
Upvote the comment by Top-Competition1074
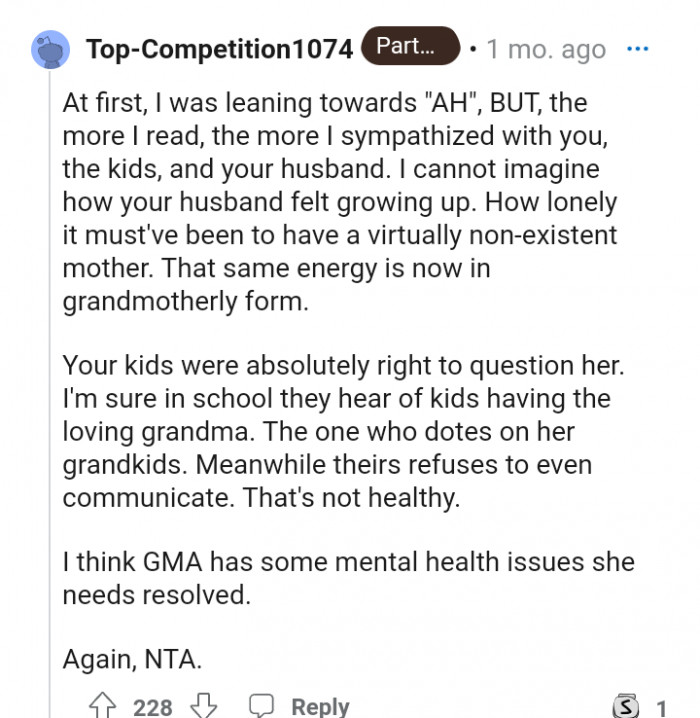(103, 706)
